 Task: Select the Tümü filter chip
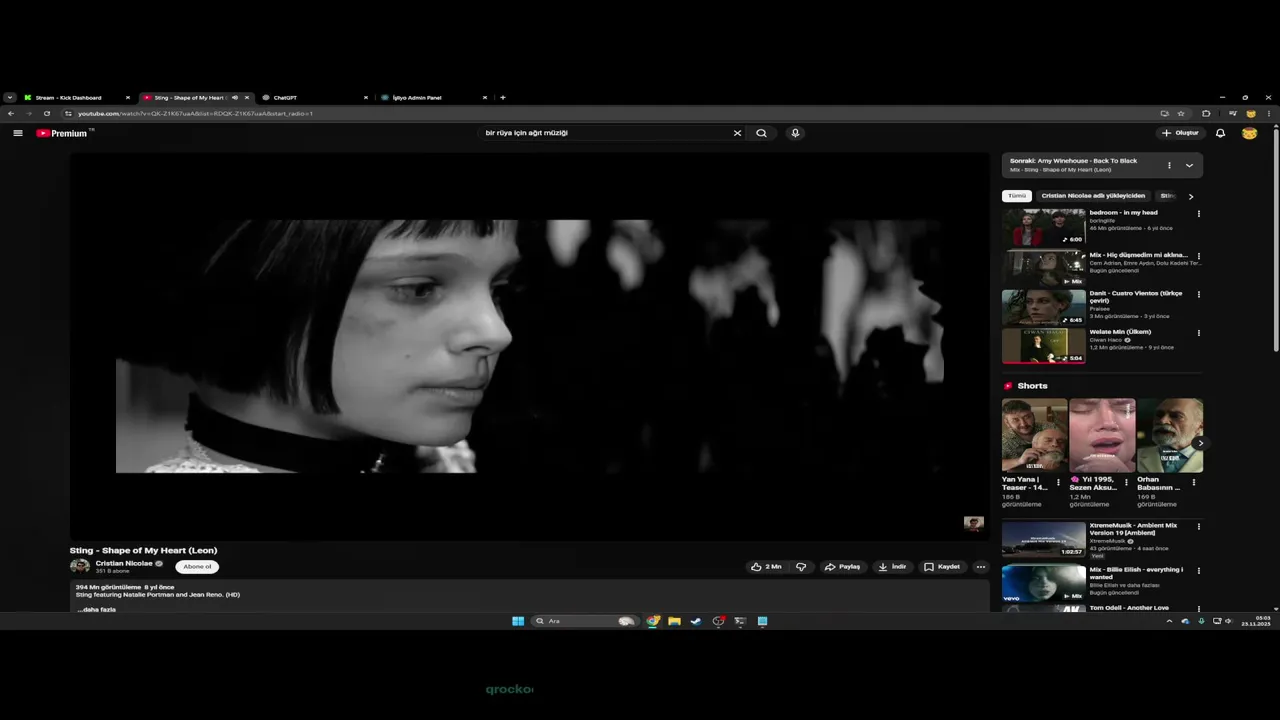pos(1017,196)
